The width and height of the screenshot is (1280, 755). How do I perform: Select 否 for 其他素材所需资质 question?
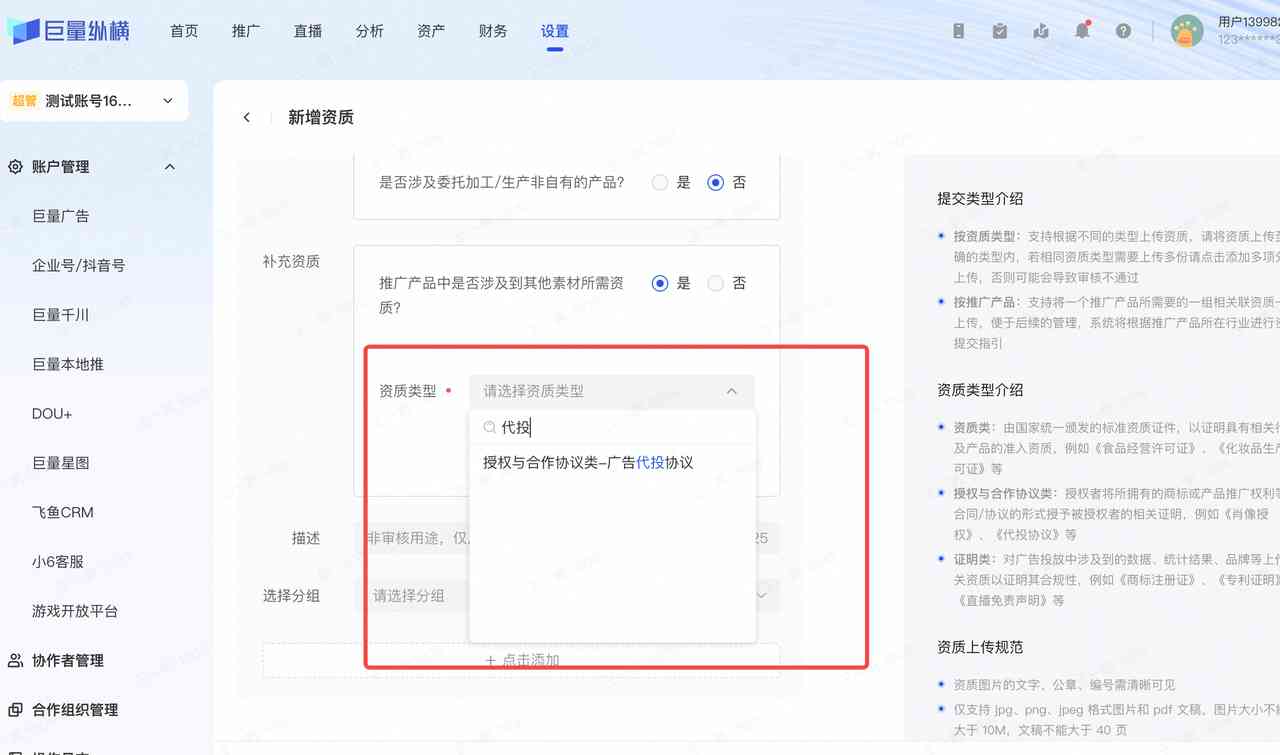715,284
